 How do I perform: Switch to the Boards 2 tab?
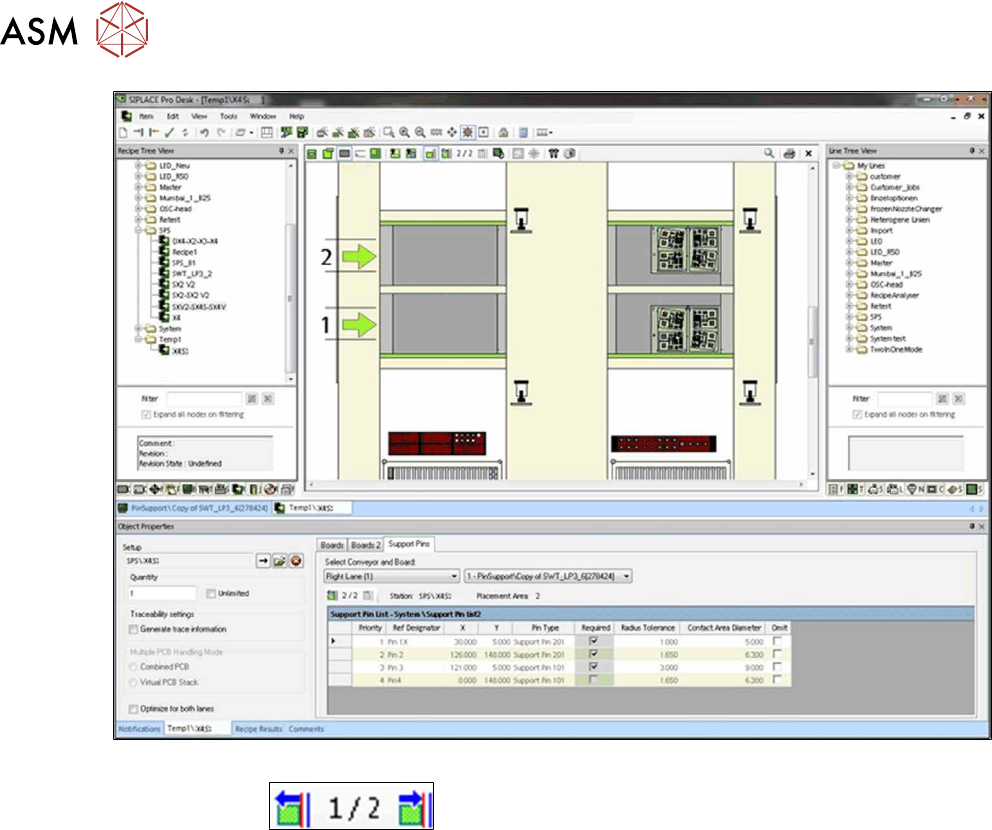click(366, 545)
